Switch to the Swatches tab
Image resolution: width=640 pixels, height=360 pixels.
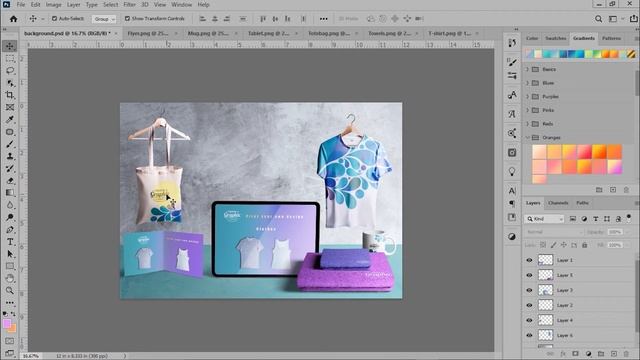pyautogui.click(x=556, y=38)
